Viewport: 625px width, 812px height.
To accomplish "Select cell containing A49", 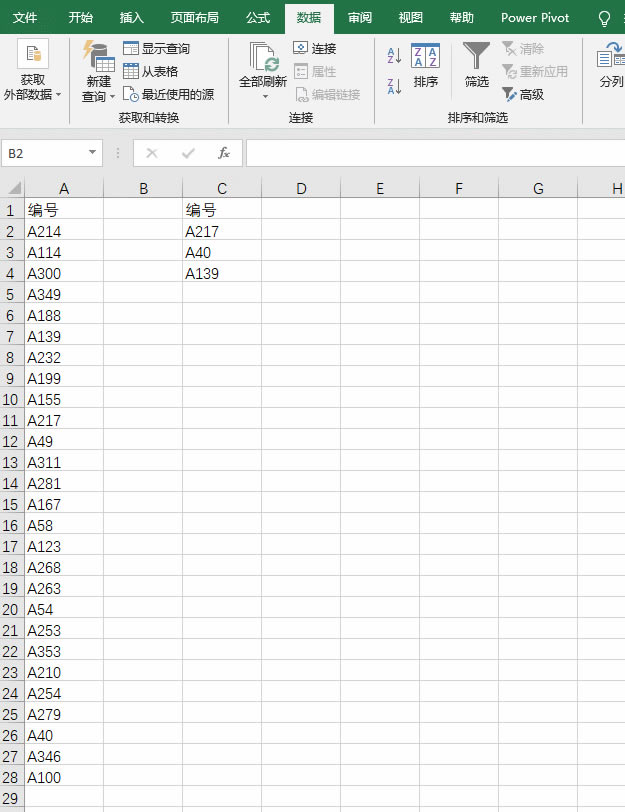I will pos(64,442).
